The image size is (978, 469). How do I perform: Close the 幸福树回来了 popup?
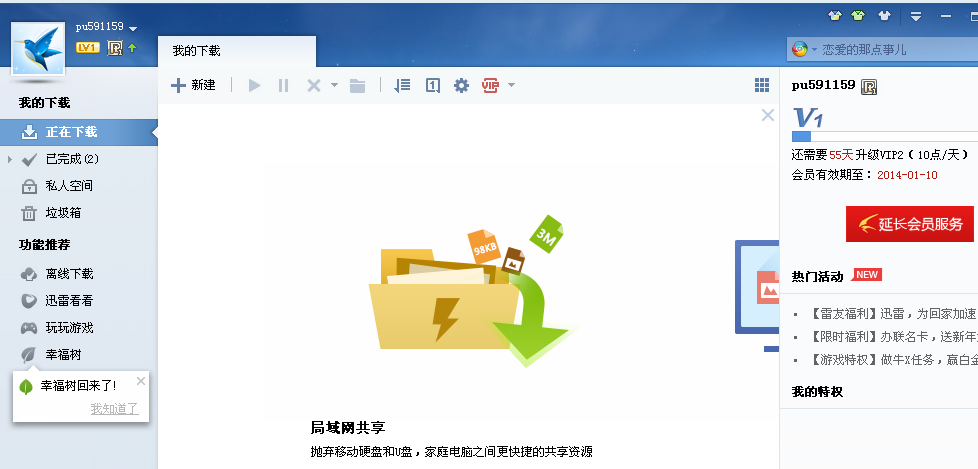point(141,381)
